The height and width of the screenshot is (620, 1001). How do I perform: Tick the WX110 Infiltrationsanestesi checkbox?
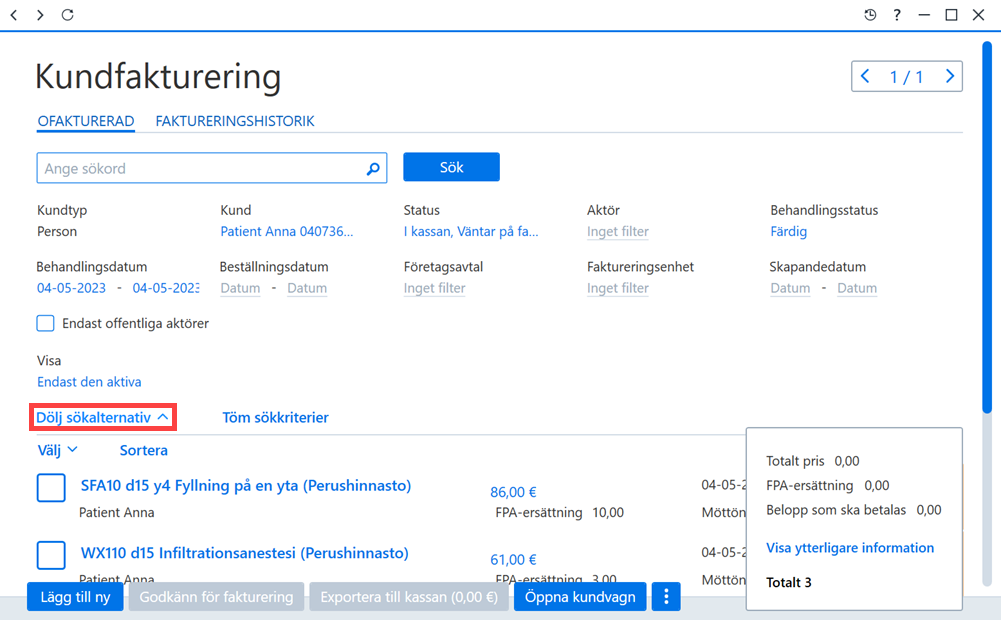click(x=51, y=555)
